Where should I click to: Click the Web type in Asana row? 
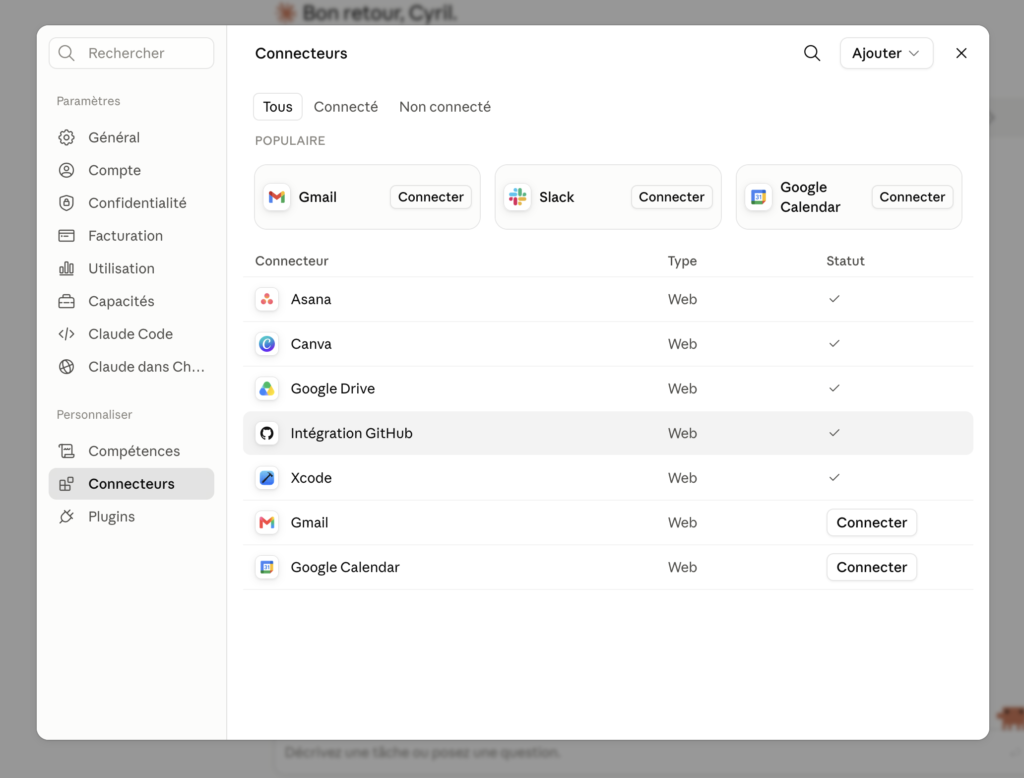point(682,299)
